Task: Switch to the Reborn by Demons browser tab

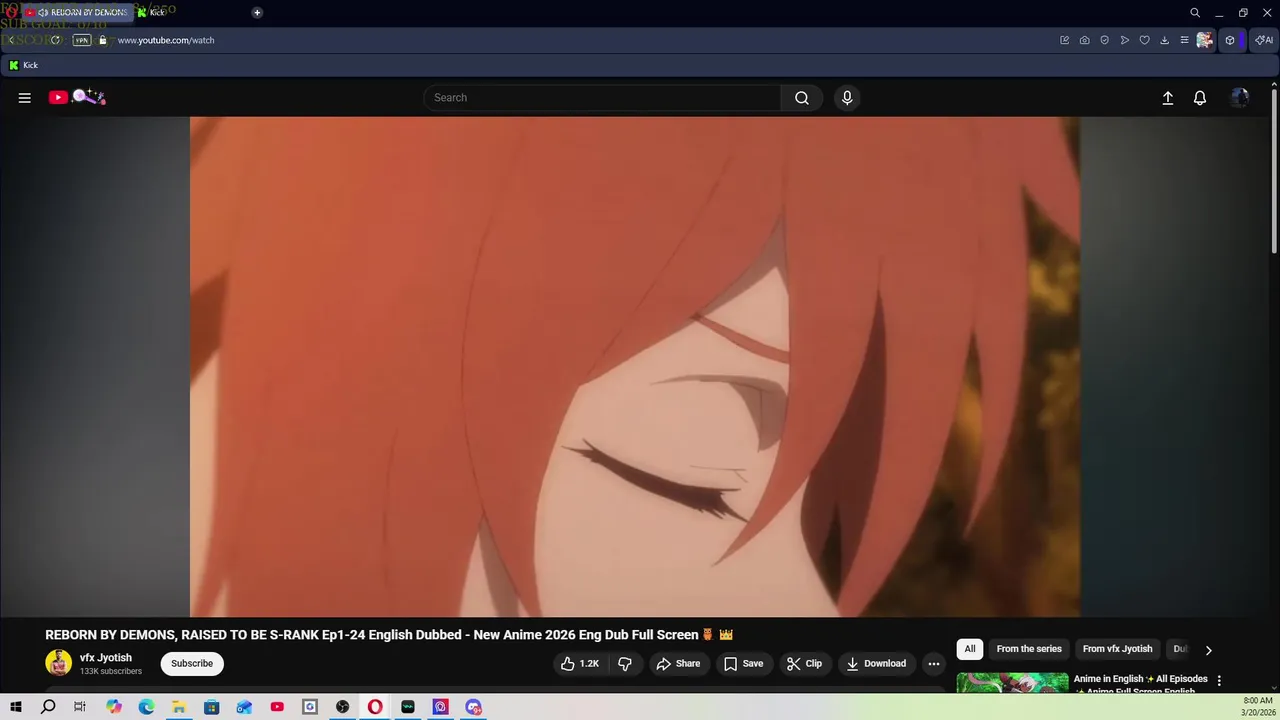Action: click(x=78, y=12)
